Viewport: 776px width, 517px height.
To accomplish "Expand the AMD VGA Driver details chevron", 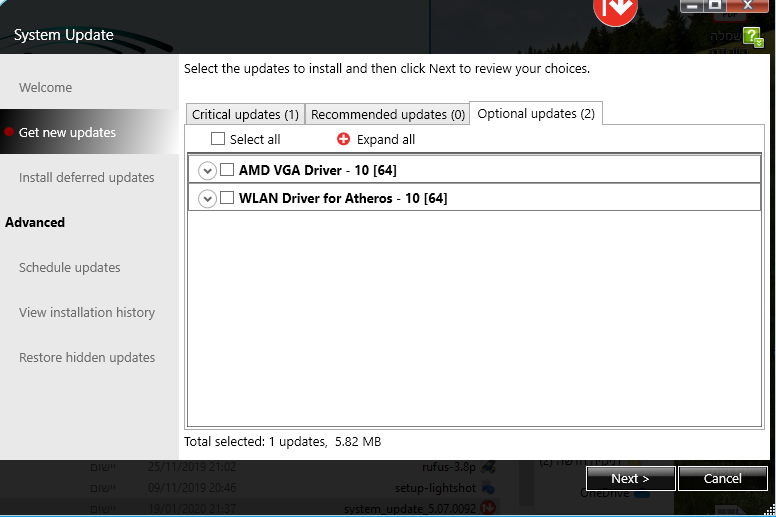I will pos(207,171).
